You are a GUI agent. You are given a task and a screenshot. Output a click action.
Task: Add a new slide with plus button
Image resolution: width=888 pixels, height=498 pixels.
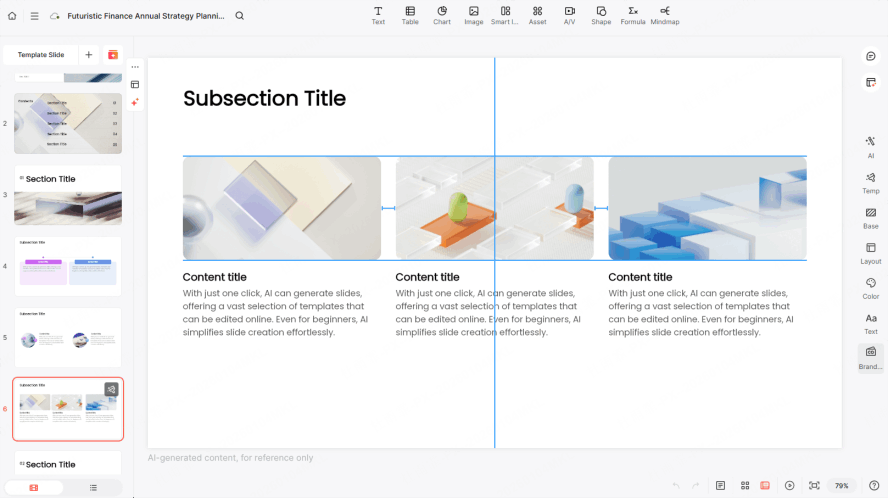point(88,55)
